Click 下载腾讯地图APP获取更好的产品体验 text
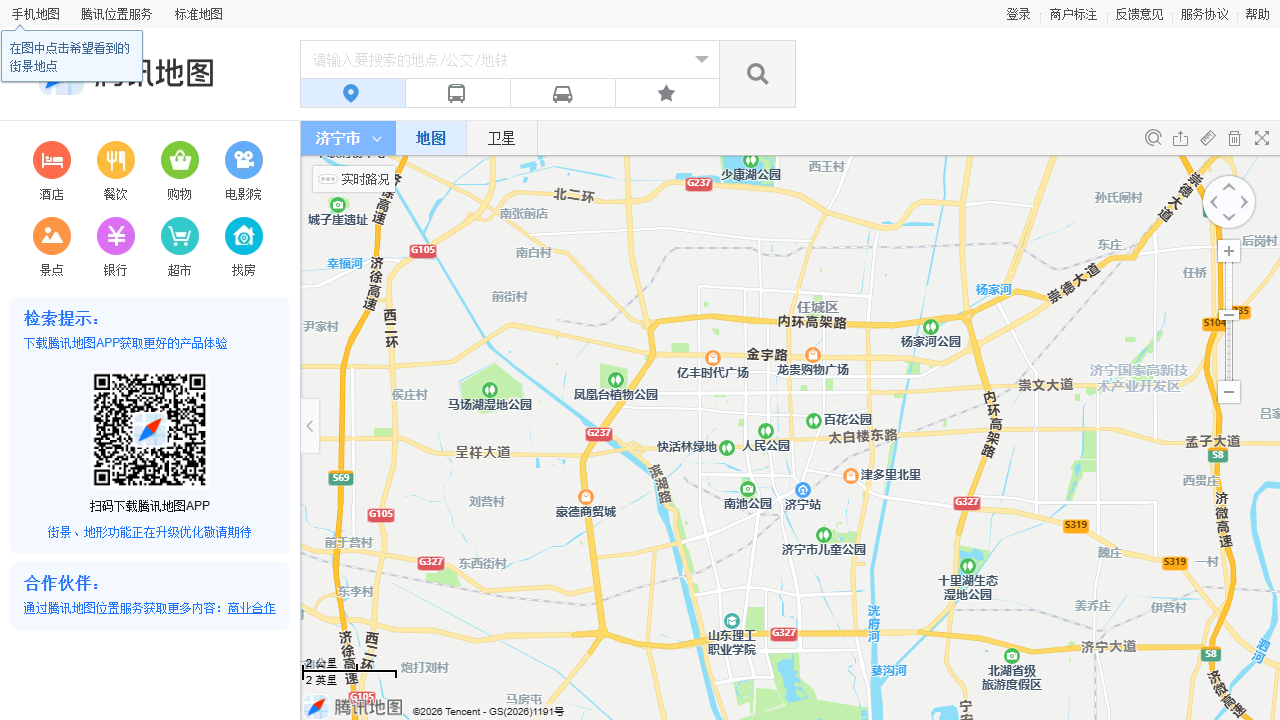Screen dimensions: 1280x720 [125, 343]
